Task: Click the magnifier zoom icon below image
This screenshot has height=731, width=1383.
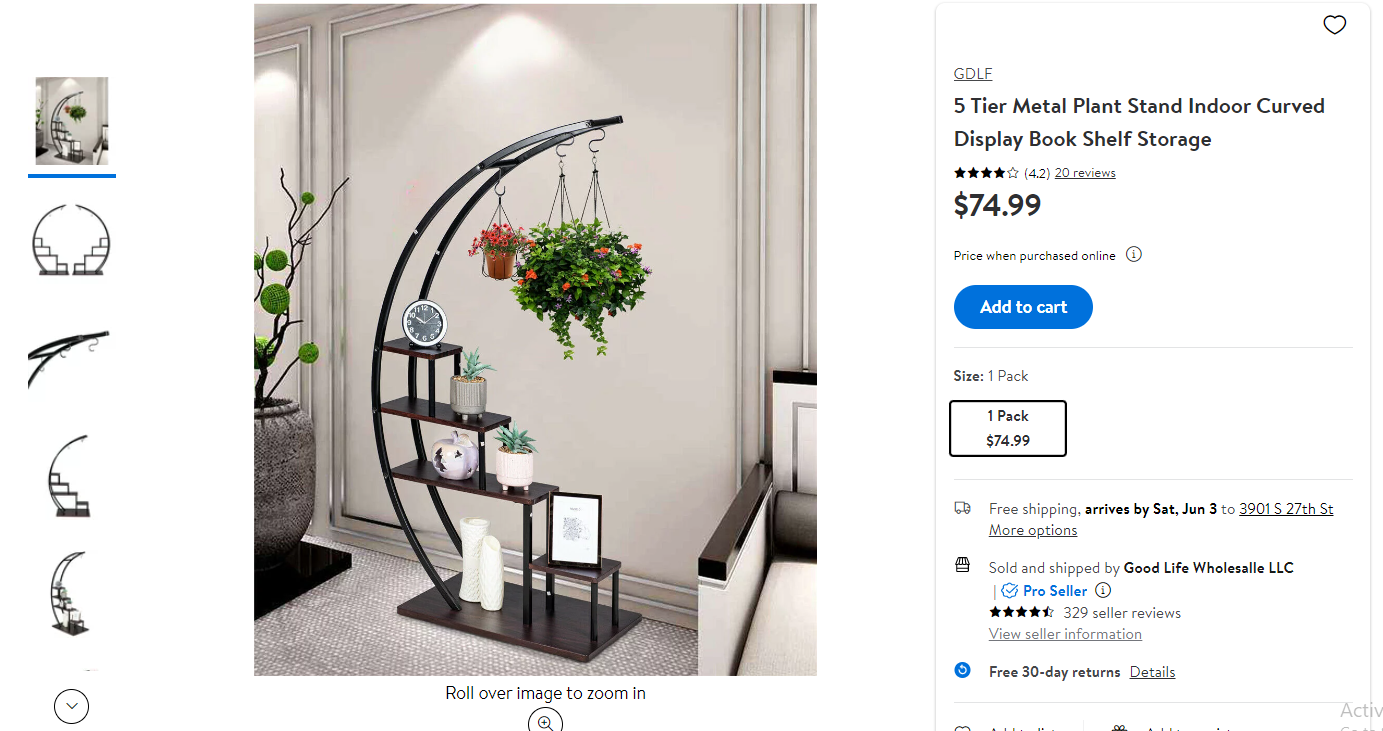Action: coord(545,721)
